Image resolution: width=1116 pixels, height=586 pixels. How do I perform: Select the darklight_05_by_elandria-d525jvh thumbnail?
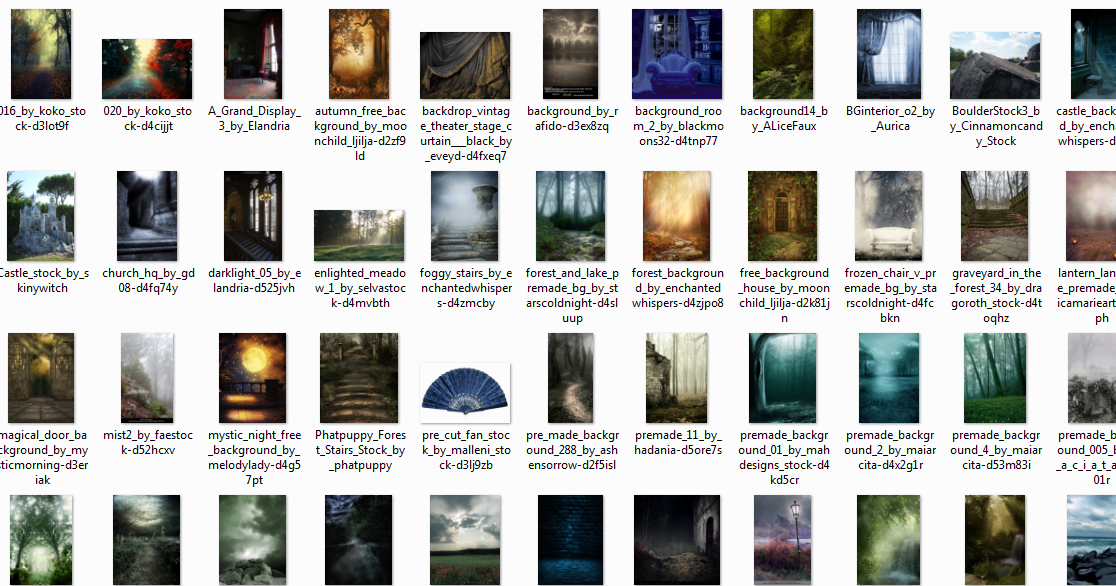click(253, 216)
